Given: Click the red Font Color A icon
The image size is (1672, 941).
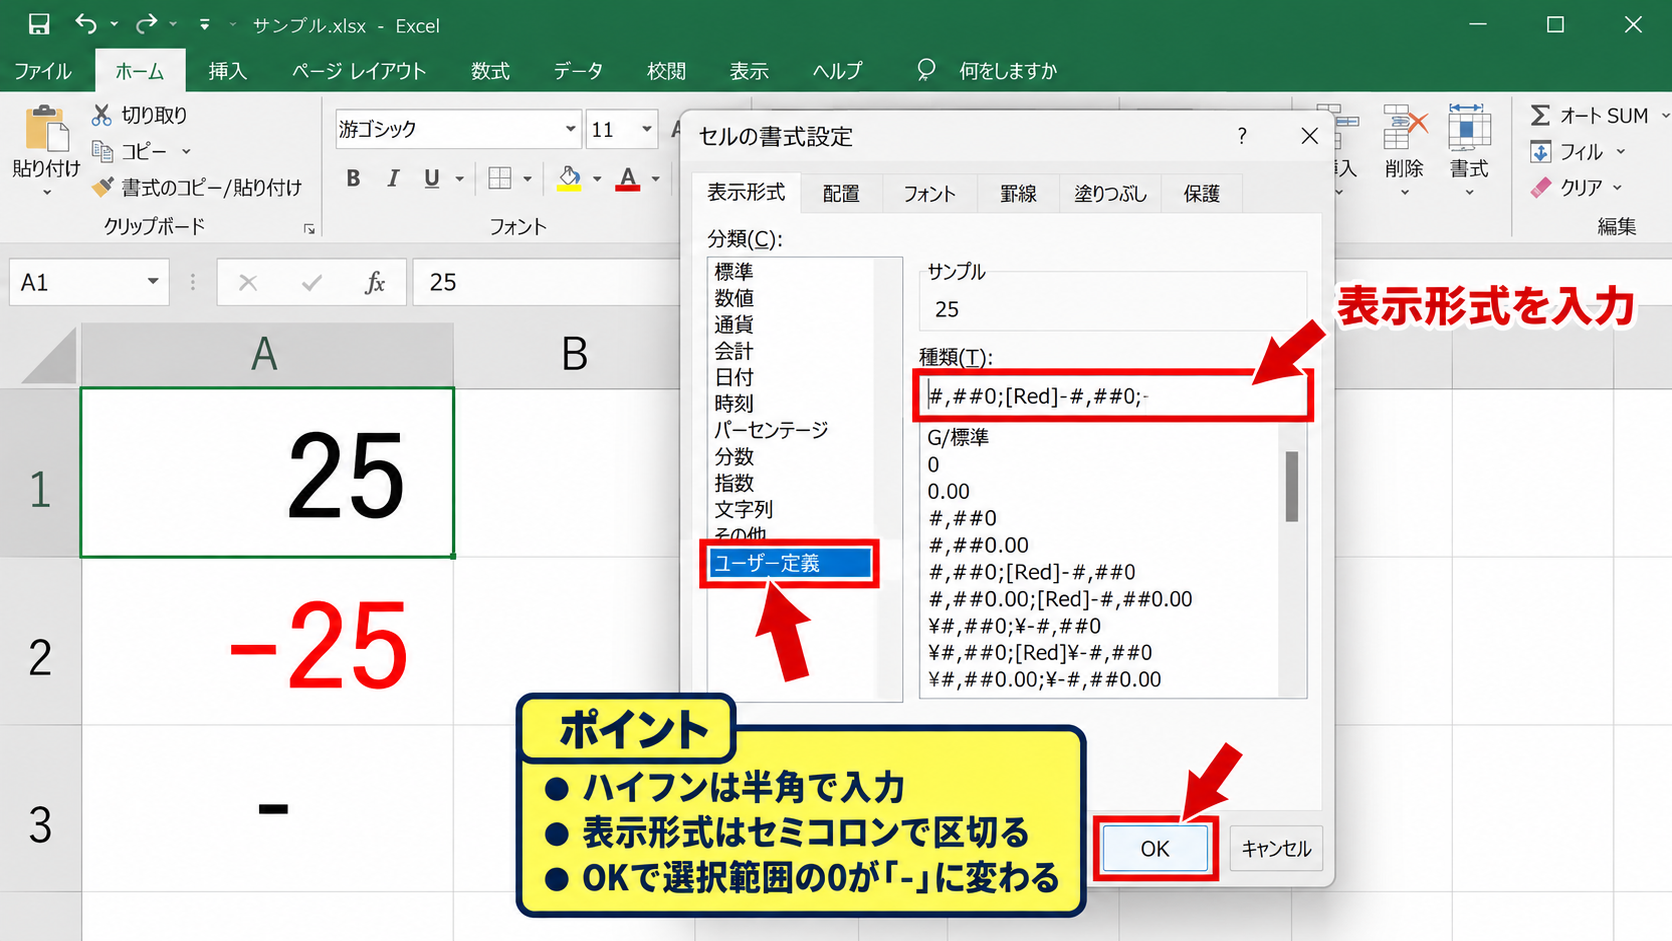Looking at the screenshot, I should coord(628,179).
